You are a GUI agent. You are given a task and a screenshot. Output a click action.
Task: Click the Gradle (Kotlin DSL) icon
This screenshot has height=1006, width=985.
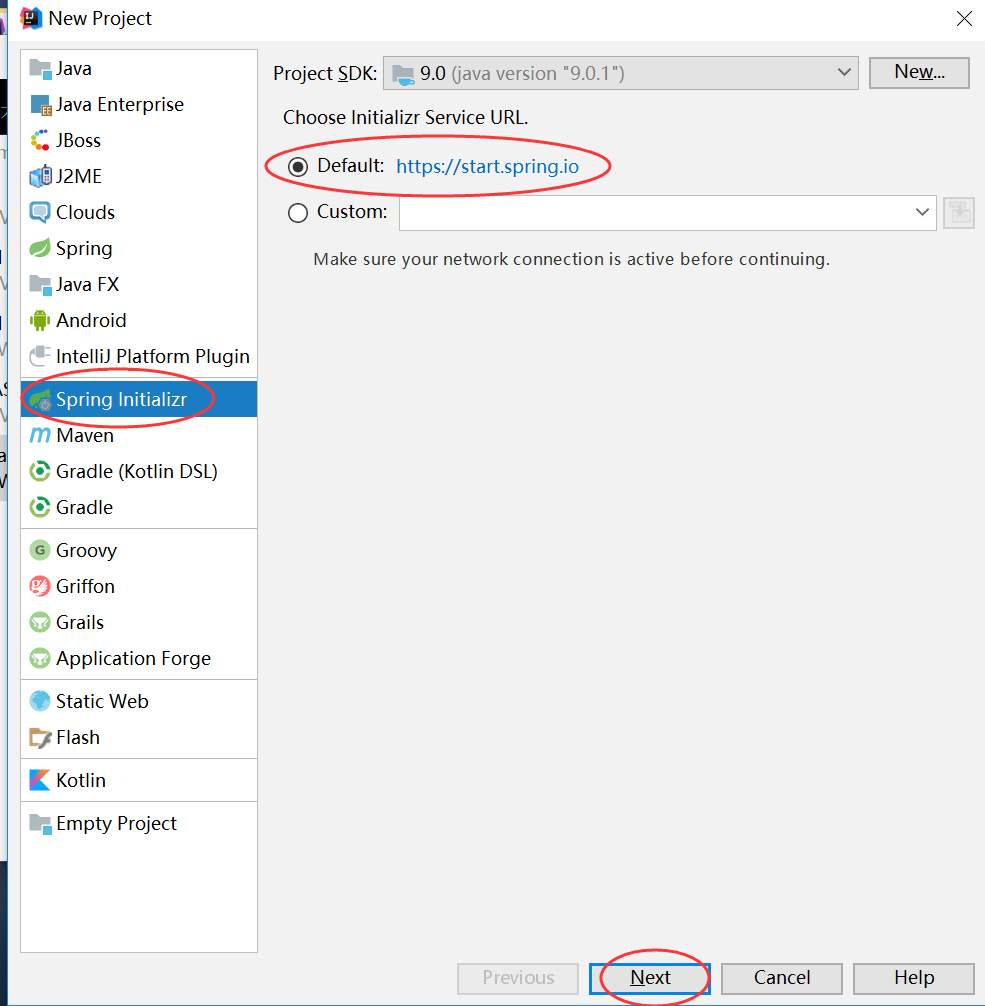pyautogui.click(x=40, y=472)
